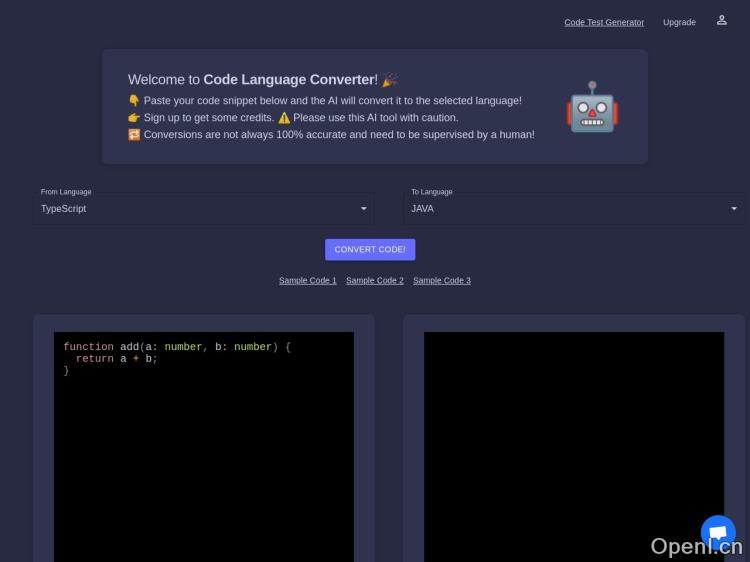This screenshot has width=750, height=562.
Task: Click the return a + b line
Action: pos(117,359)
